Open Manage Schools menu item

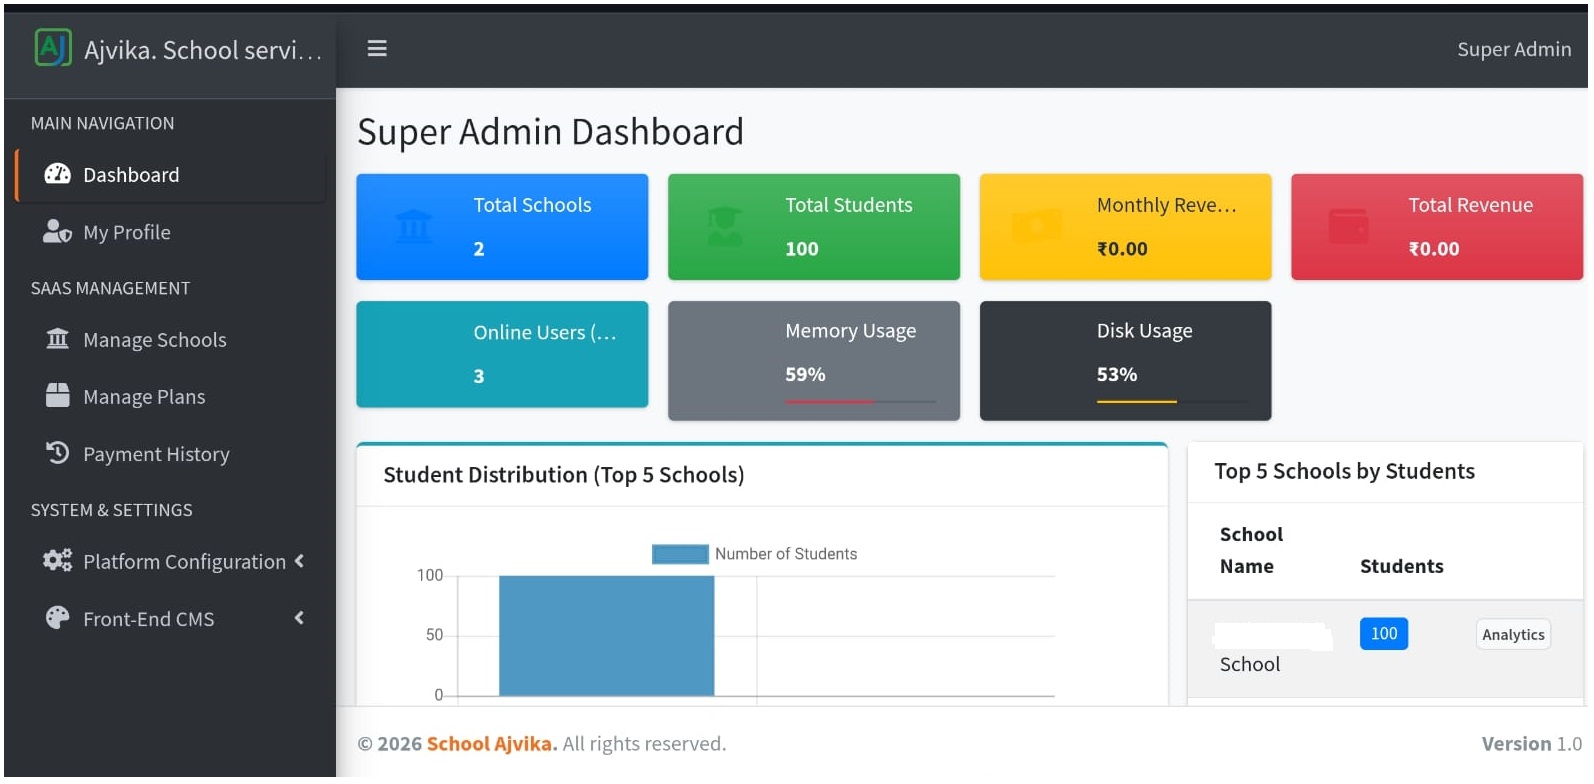tap(154, 340)
